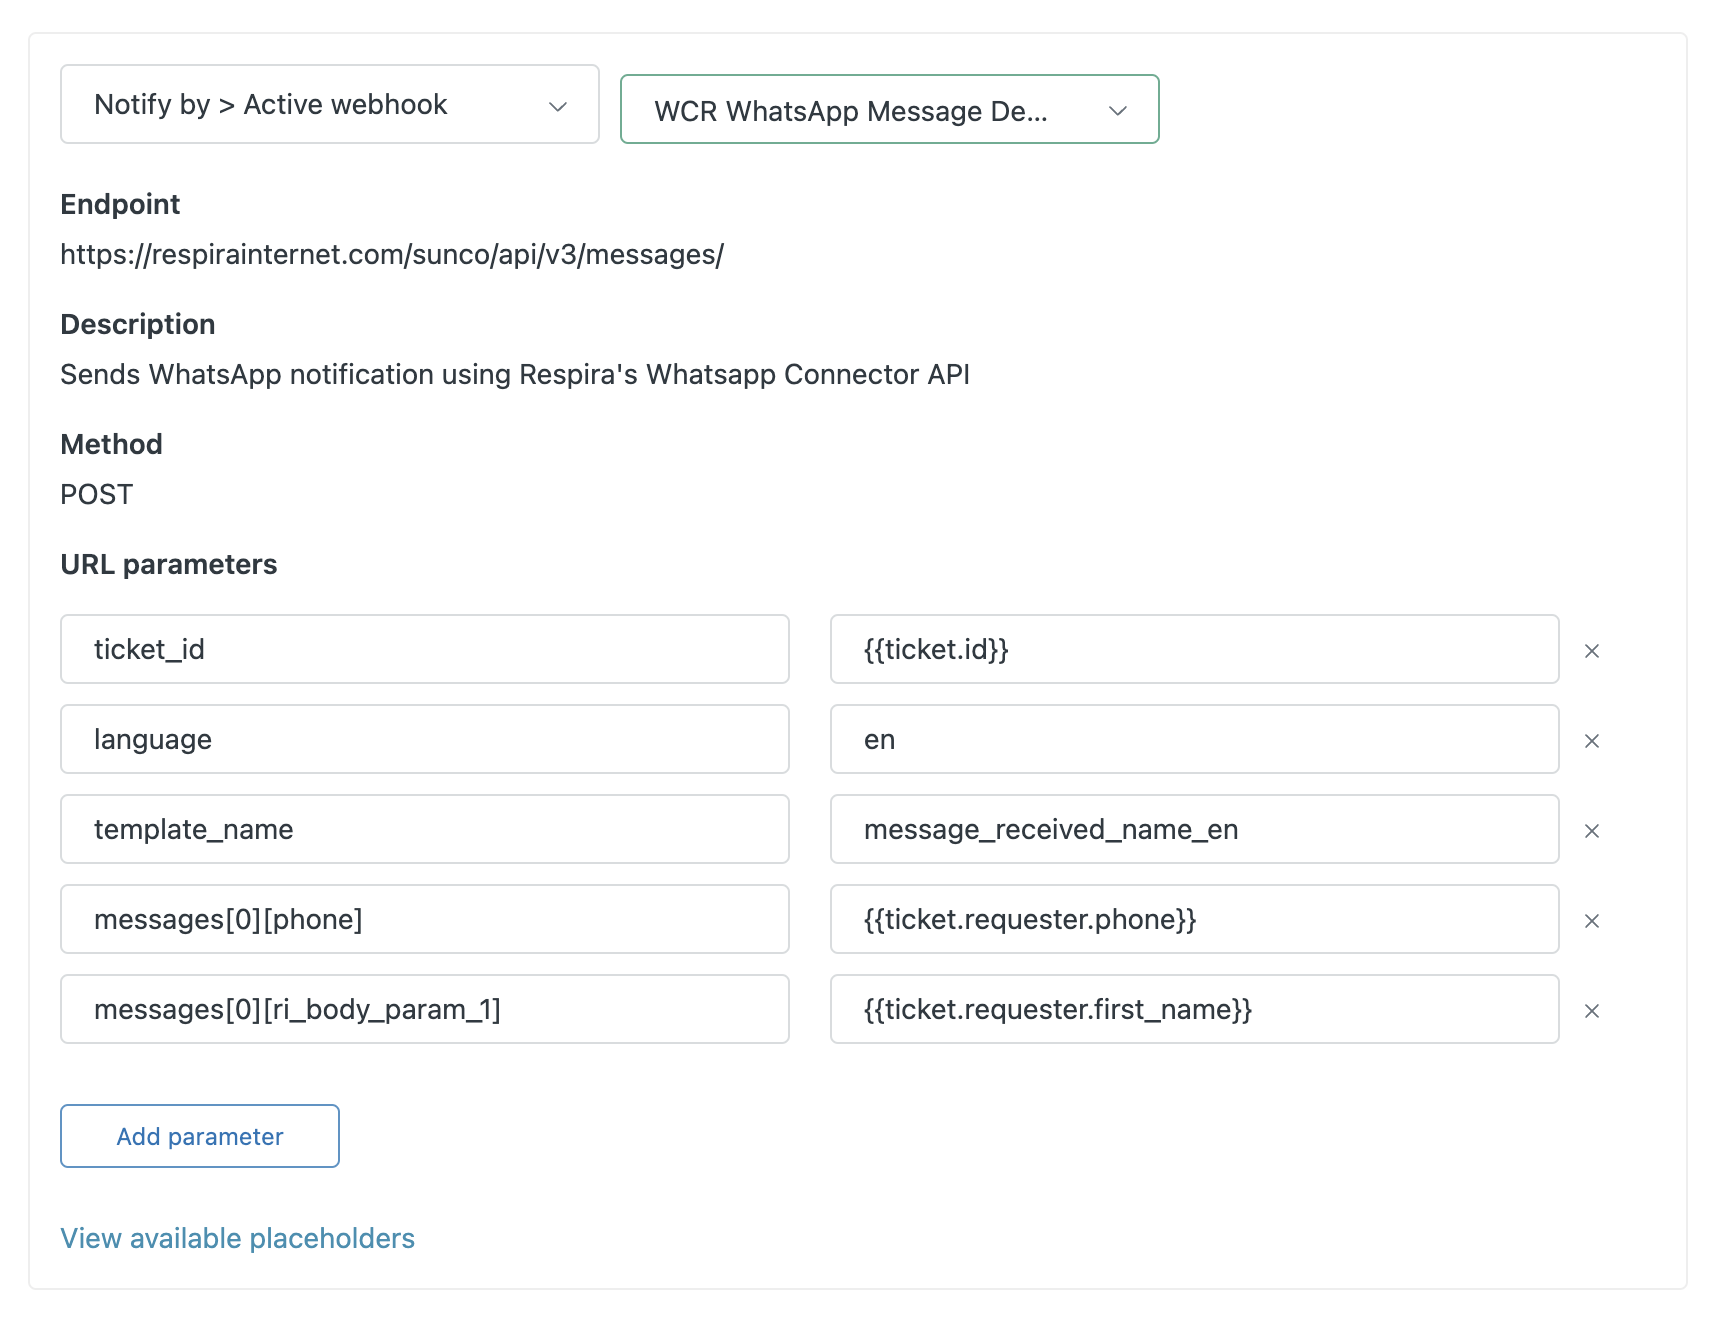
Task: Edit the message_received_name_en value field
Action: tap(1194, 830)
